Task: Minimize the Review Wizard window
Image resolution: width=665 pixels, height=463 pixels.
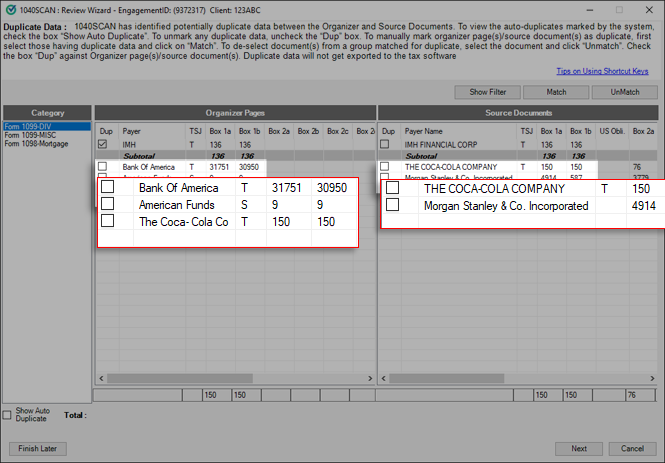Action: [553, 8]
